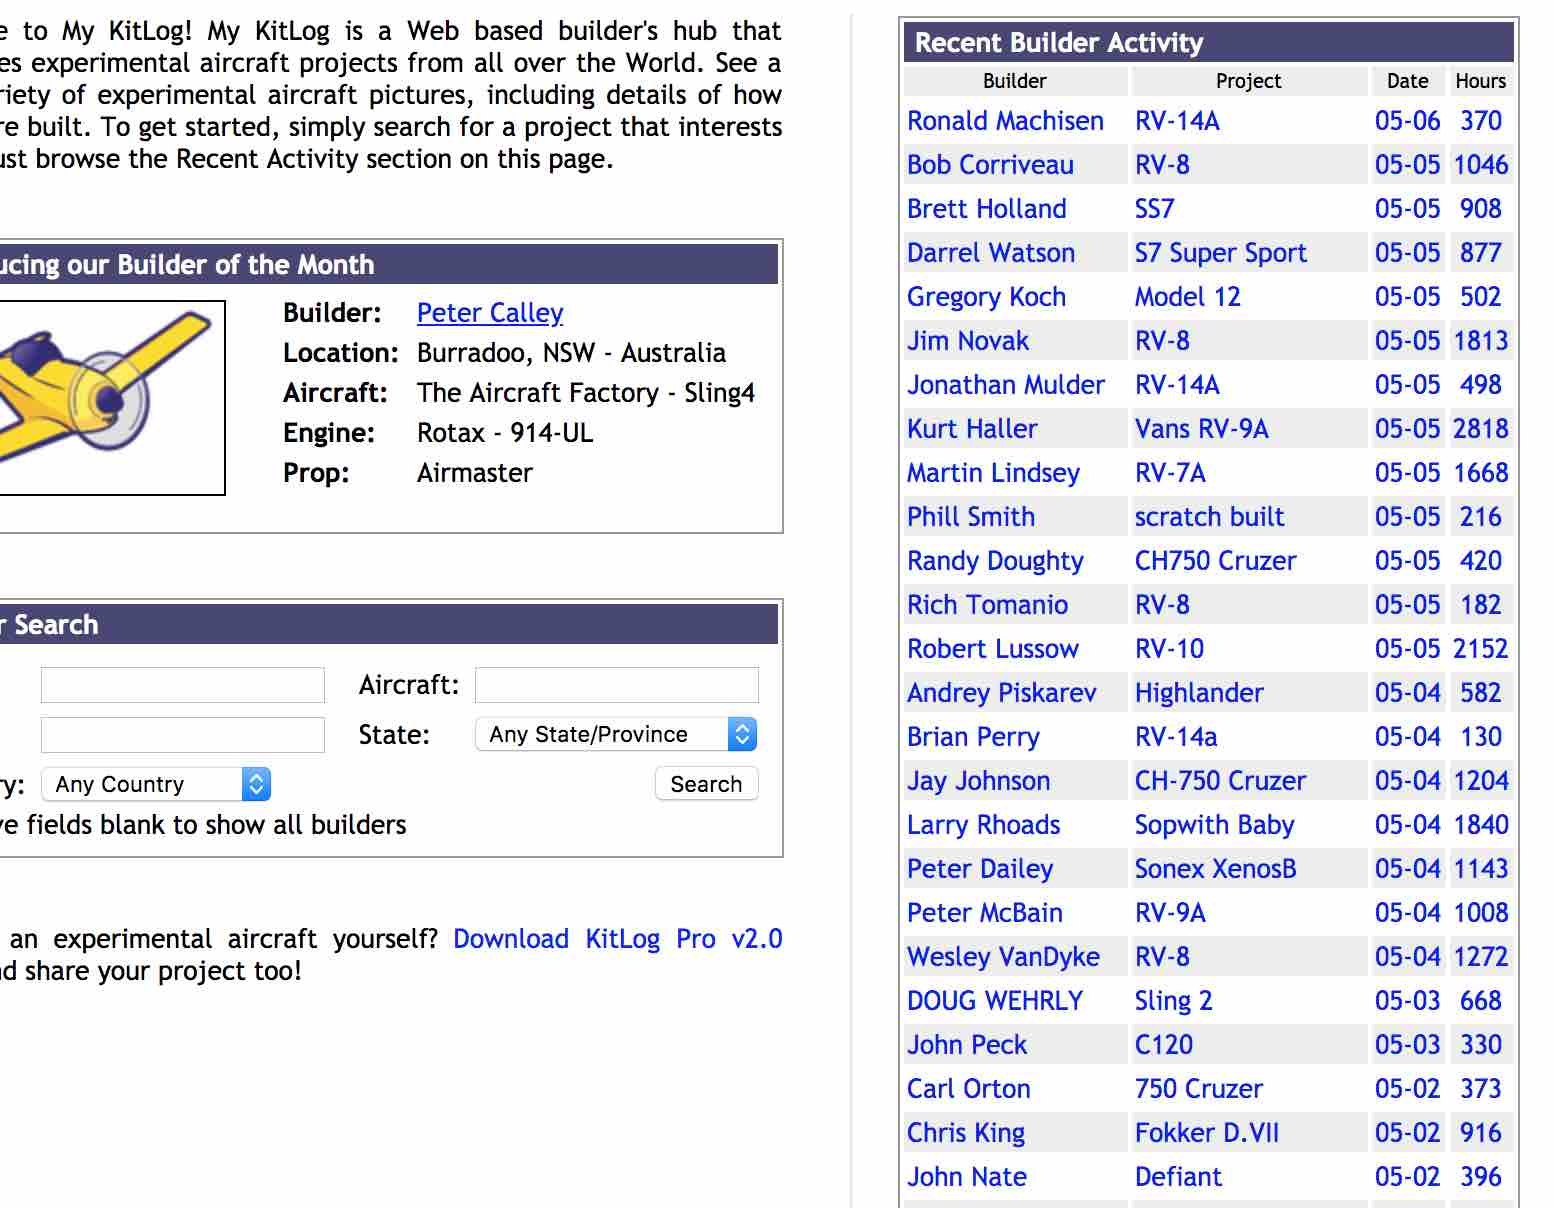Select the Sonex XenosB project
Screen dimensions: 1554x1208
(x=1215, y=869)
